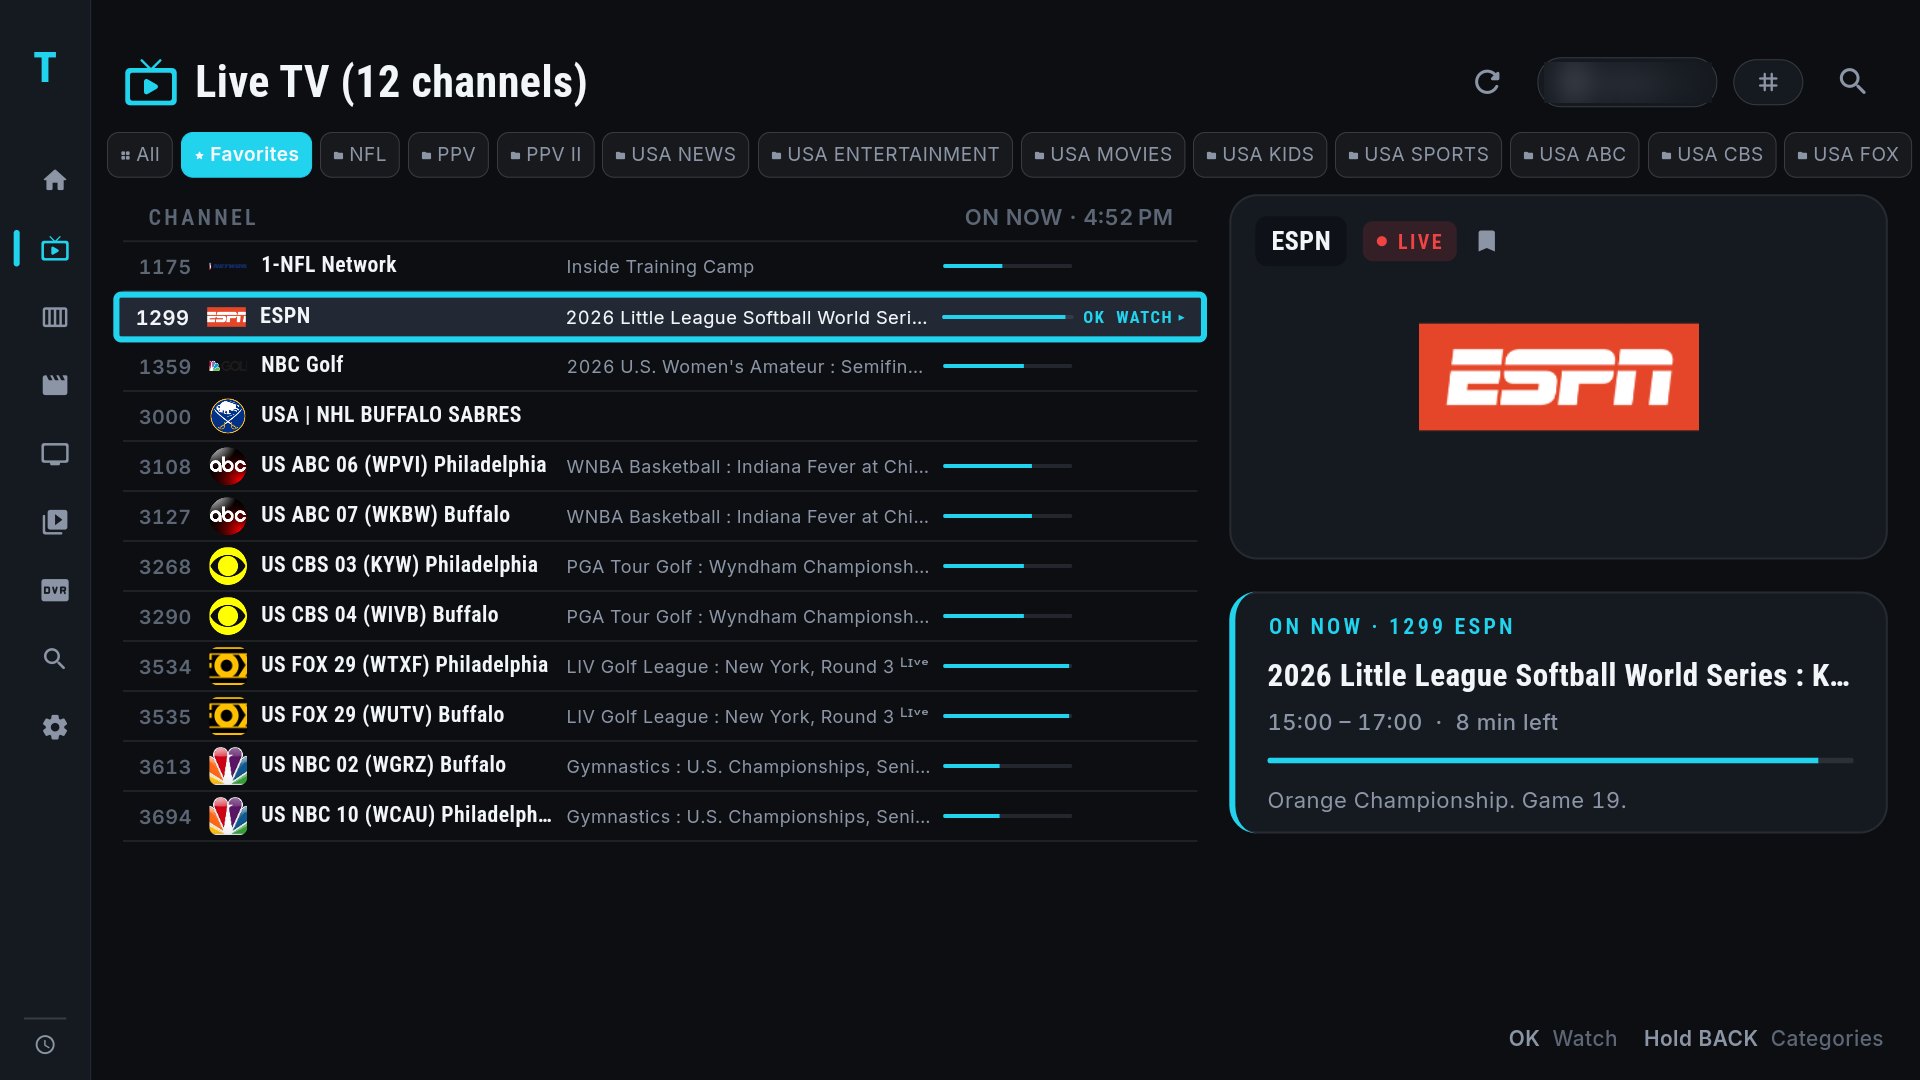
Task: Click the FOX logo for WTXF Philadelphia
Action: (228, 666)
